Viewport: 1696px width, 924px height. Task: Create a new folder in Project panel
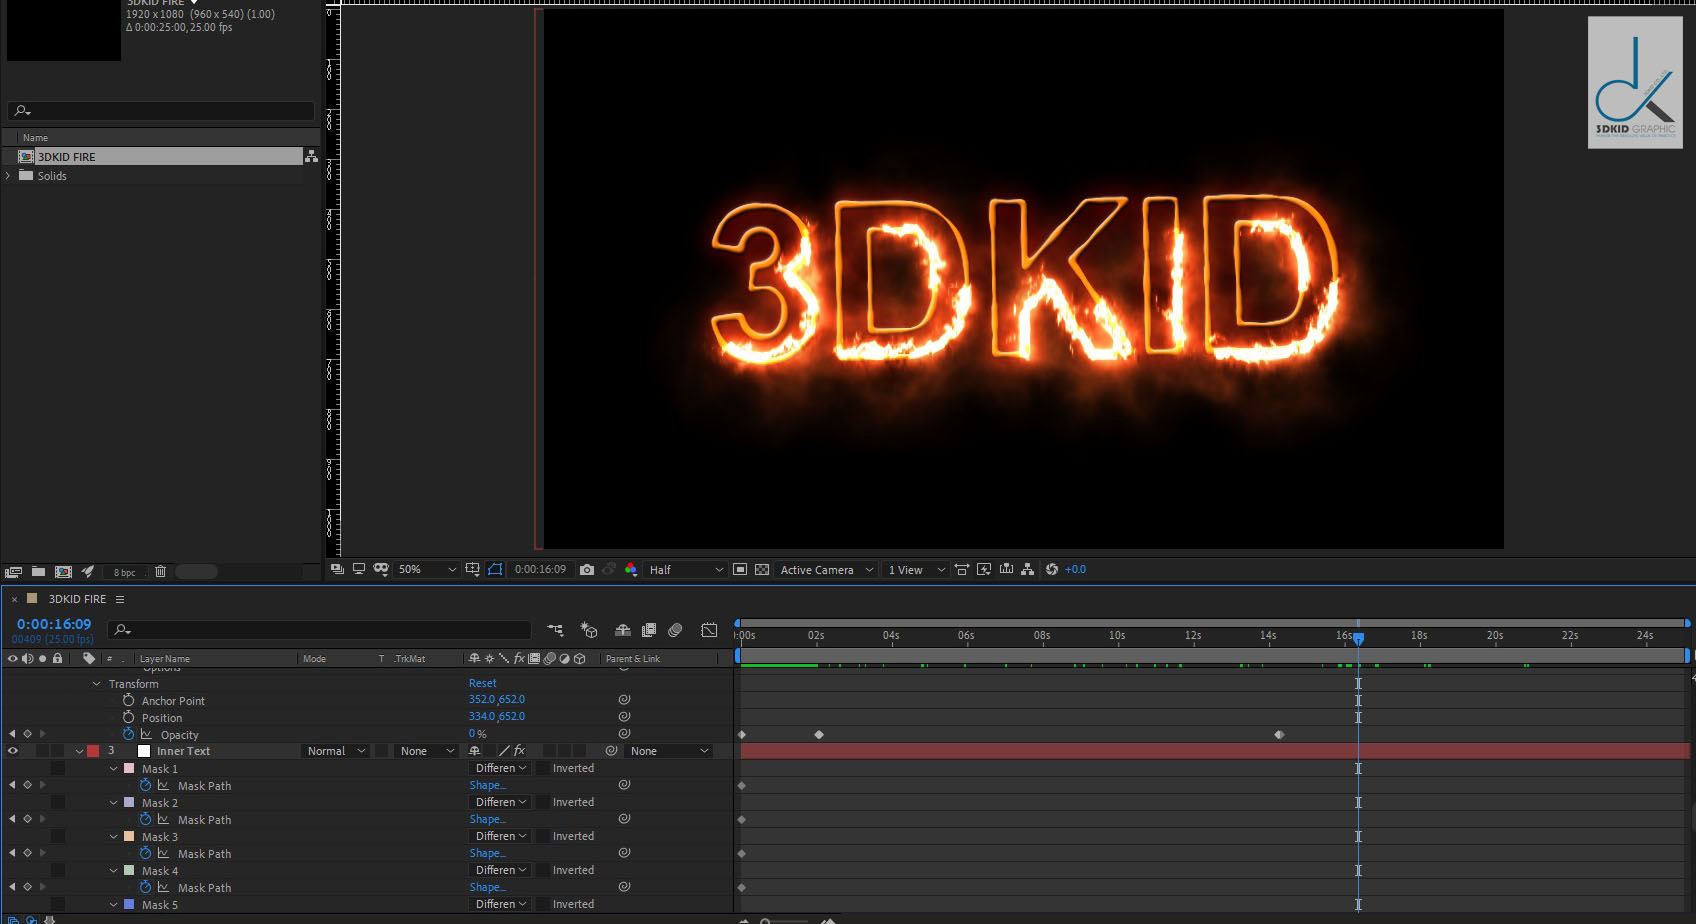pyautogui.click(x=38, y=572)
